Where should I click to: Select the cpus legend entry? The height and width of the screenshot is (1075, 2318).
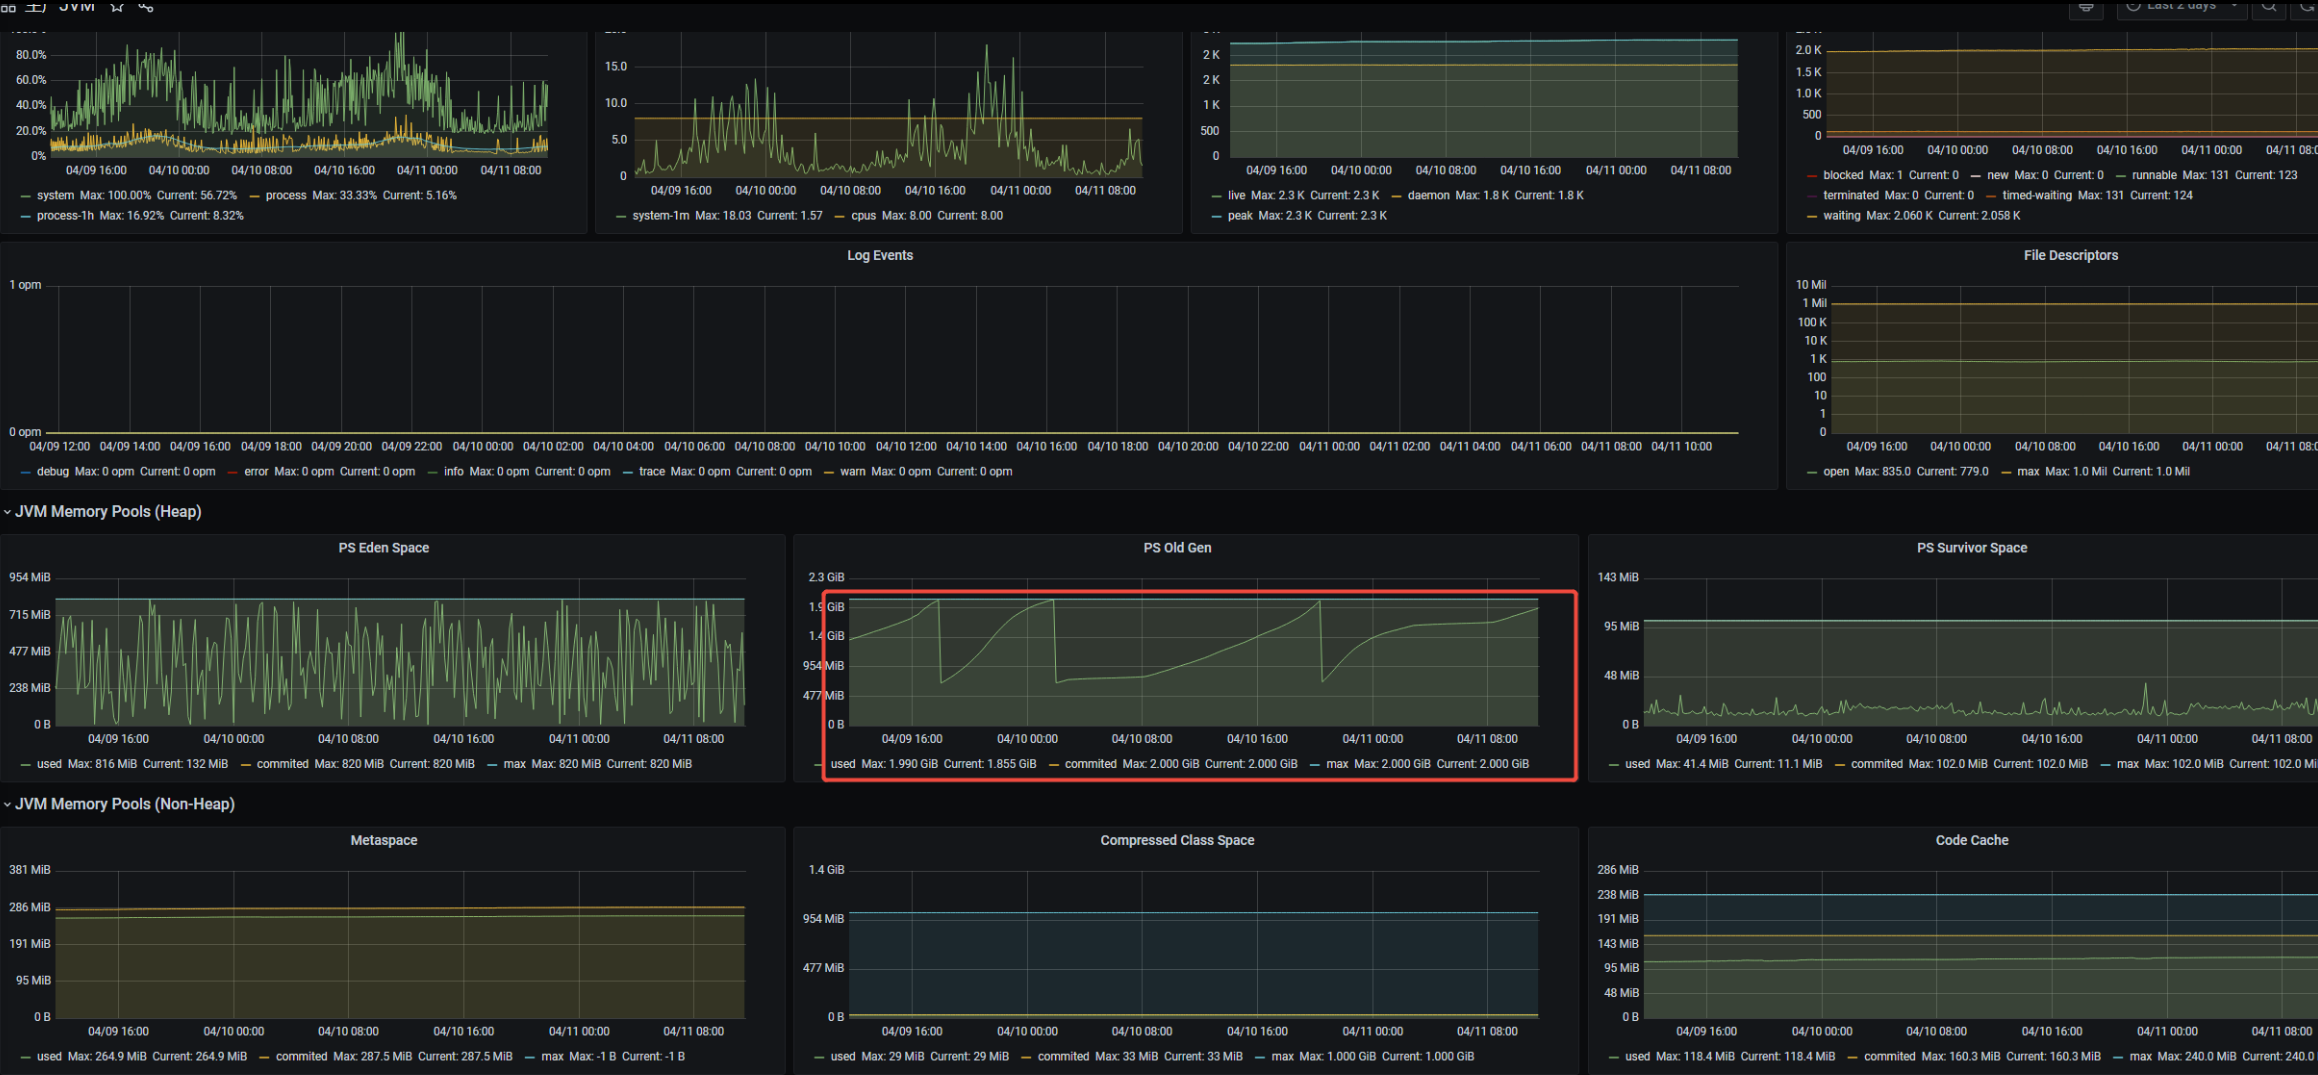[x=863, y=216]
